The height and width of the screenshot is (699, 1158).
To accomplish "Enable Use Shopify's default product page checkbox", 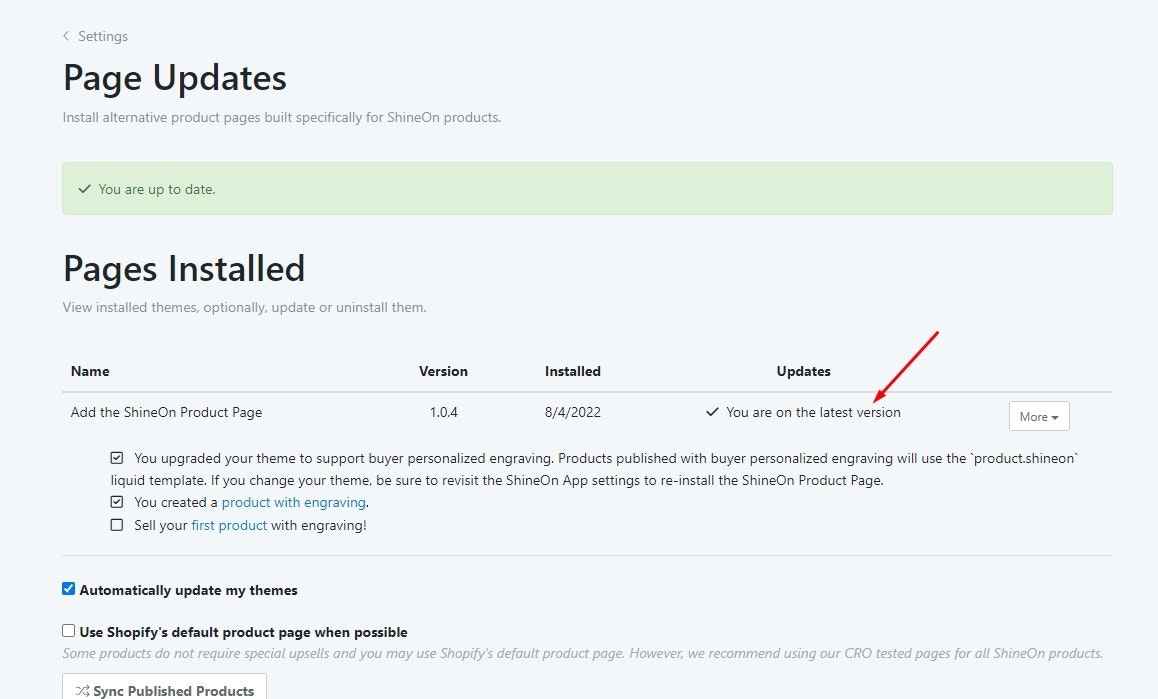I will click(69, 631).
